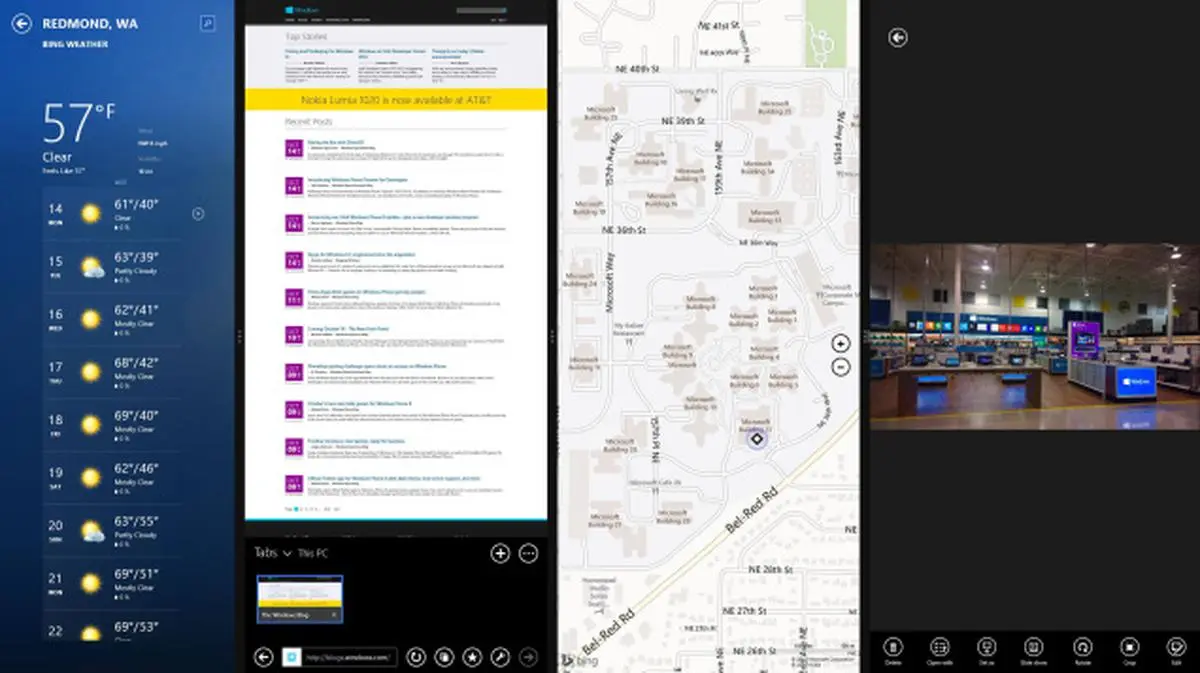Zoom in on the Bing map
Screen dimensions: 1200x673
(840, 342)
